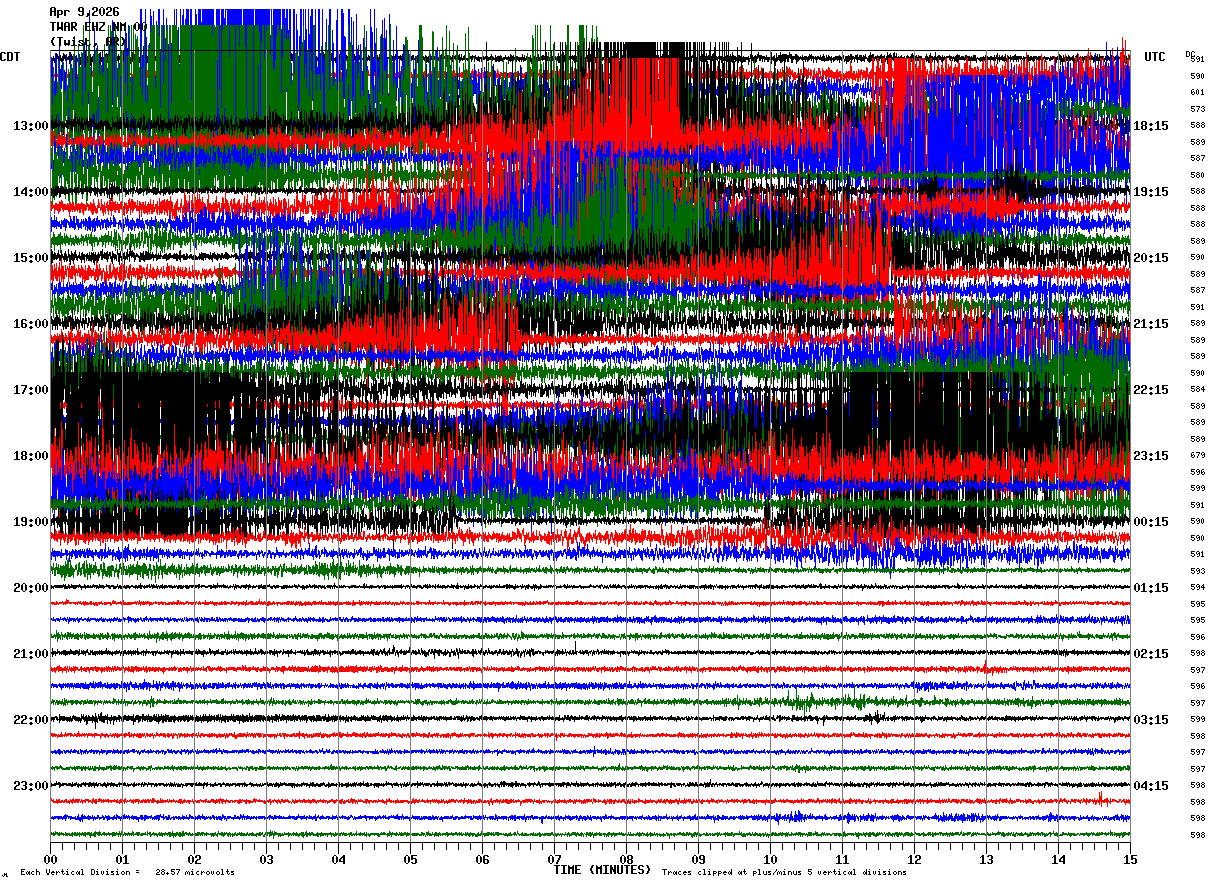The image size is (1210, 886).
Task: Click the DC value 580
Action: (x=1197, y=175)
